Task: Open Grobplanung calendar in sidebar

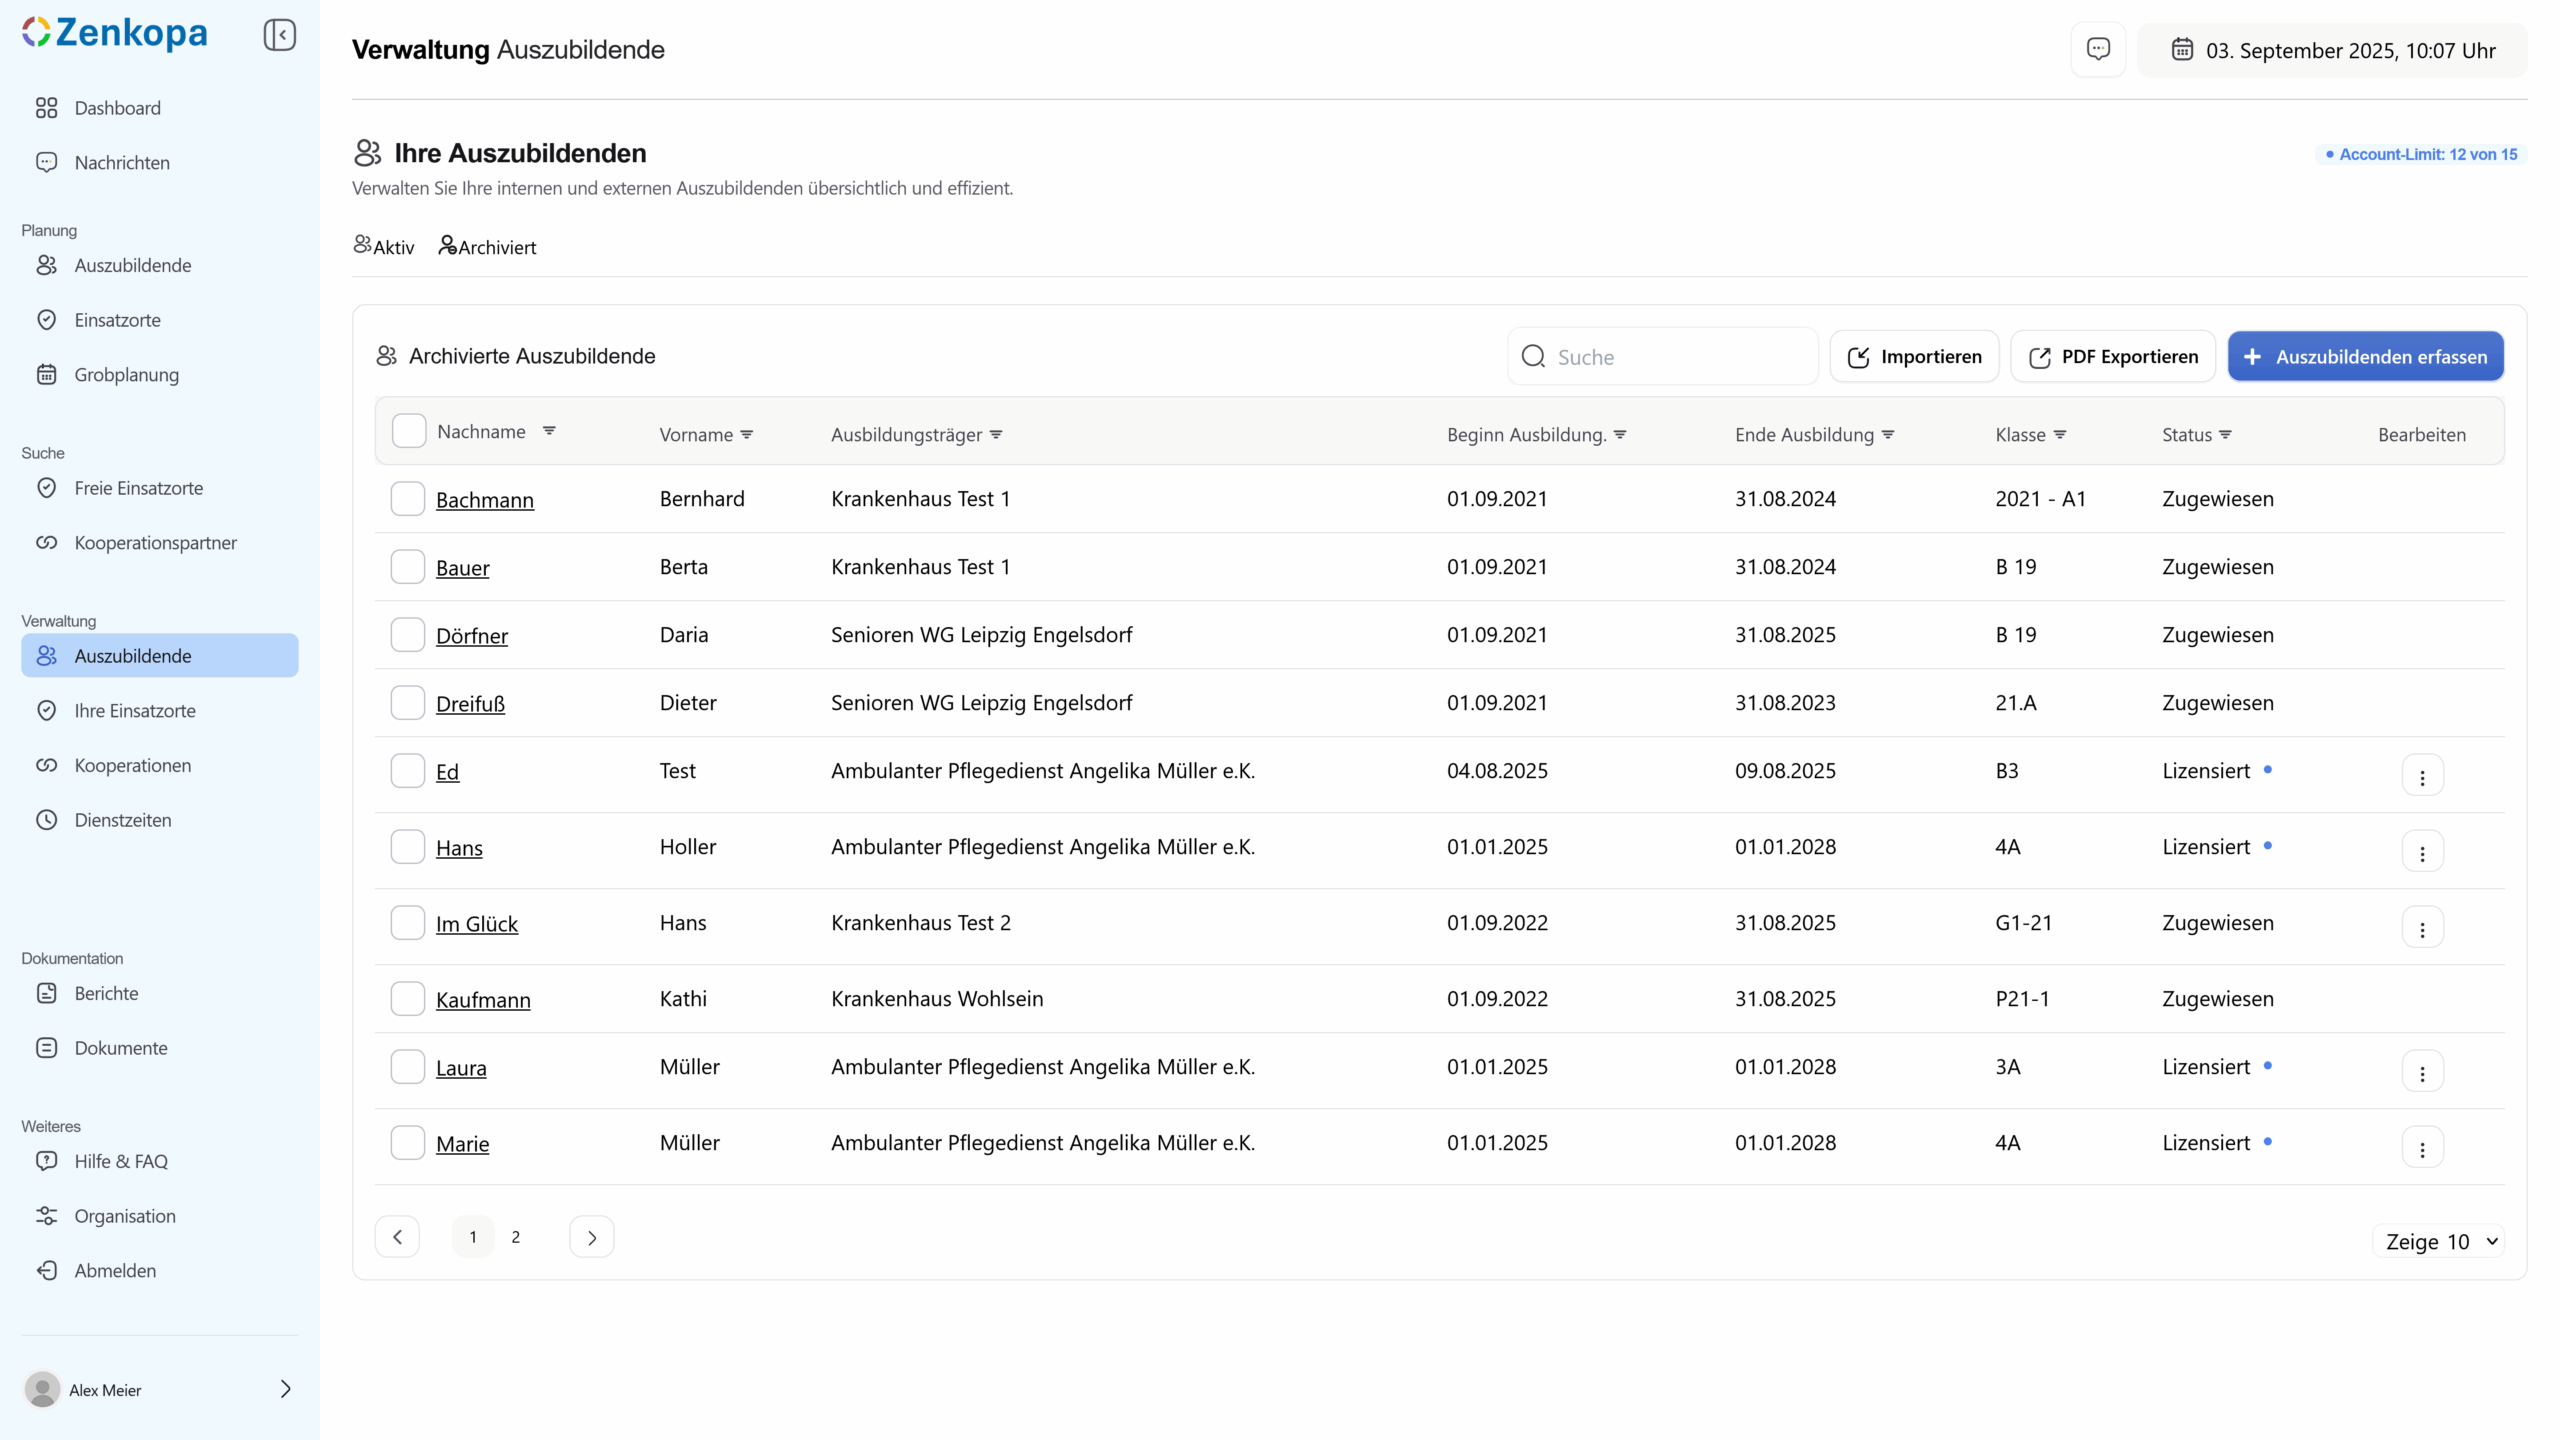Action: (126, 375)
